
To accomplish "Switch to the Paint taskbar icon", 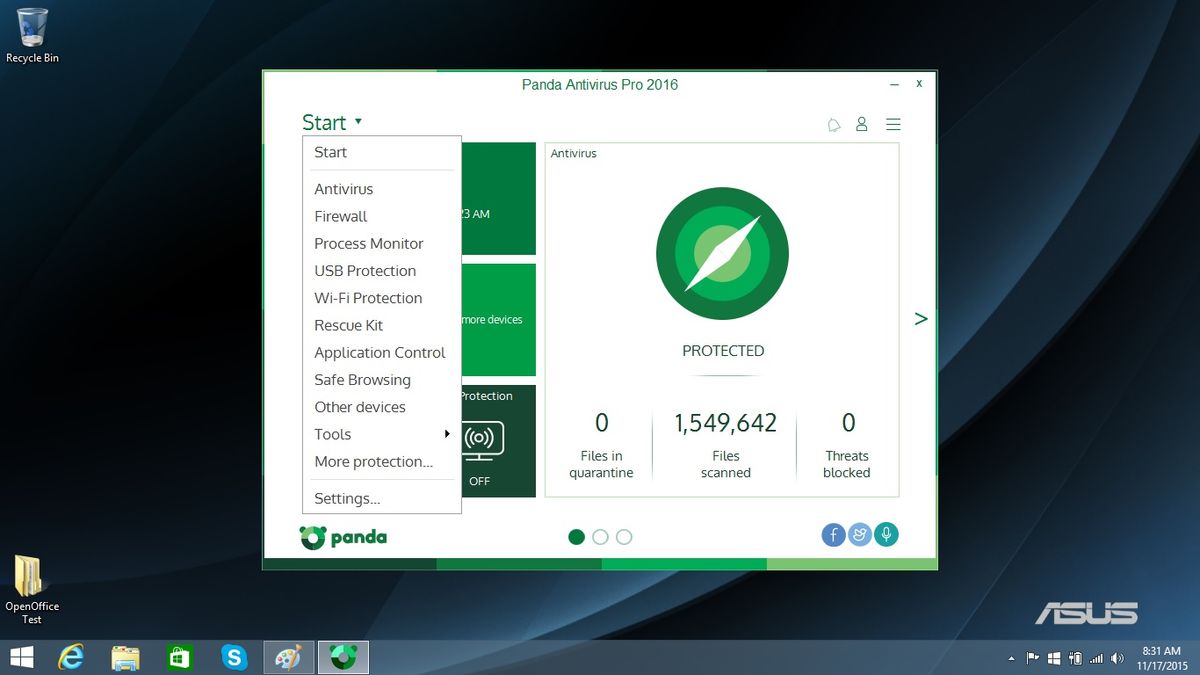I will click(288, 657).
